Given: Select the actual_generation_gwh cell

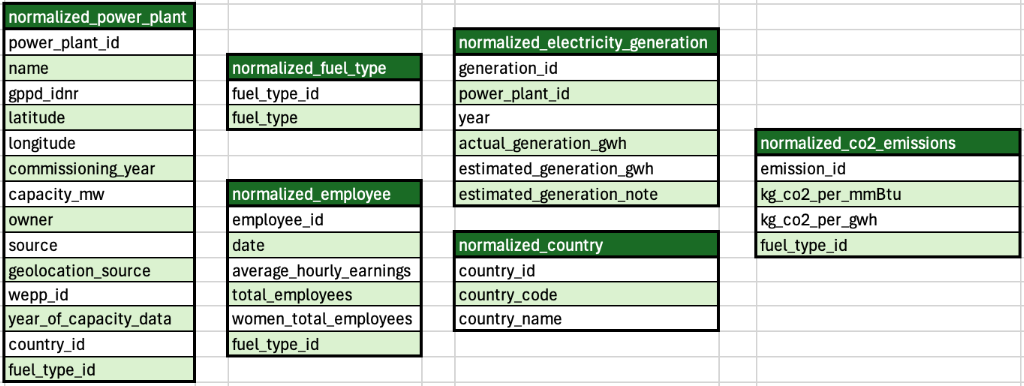Looking at the screenshot, I should pos(586,143).
